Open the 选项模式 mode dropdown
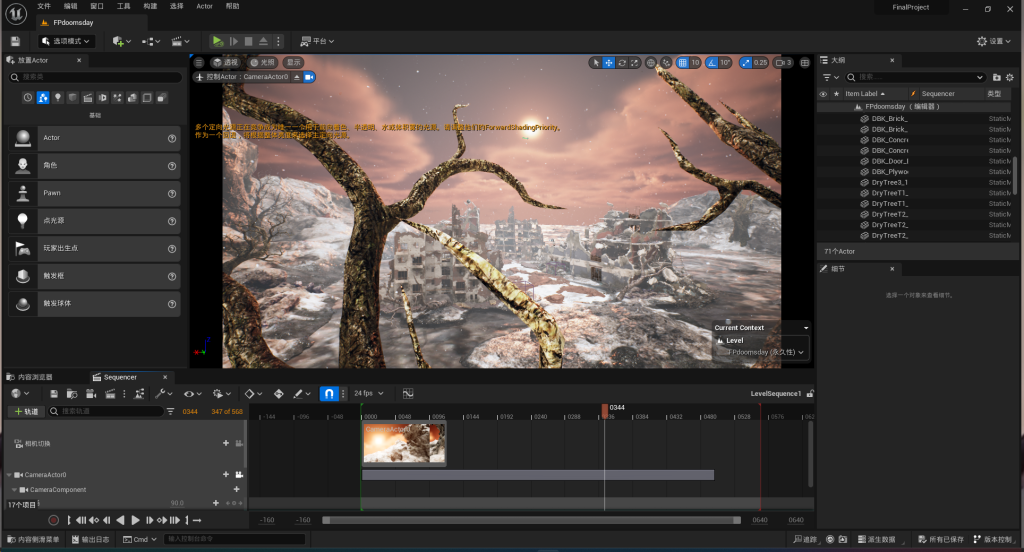Viewport: 1024px width, 552px height. tap(67, 41)
